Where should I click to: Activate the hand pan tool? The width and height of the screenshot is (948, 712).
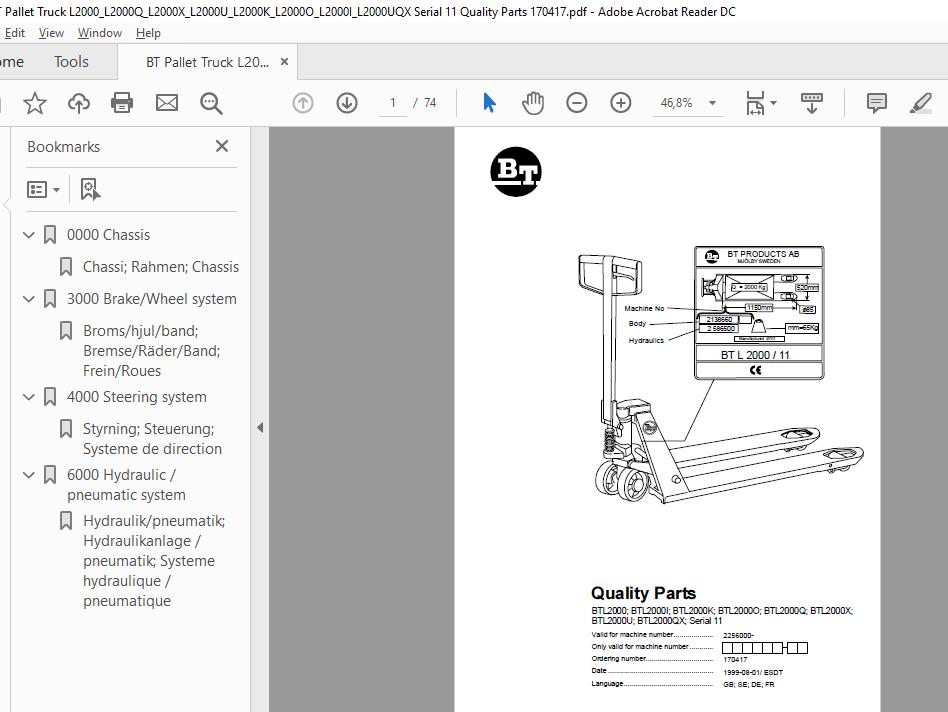tap(533, 103)
